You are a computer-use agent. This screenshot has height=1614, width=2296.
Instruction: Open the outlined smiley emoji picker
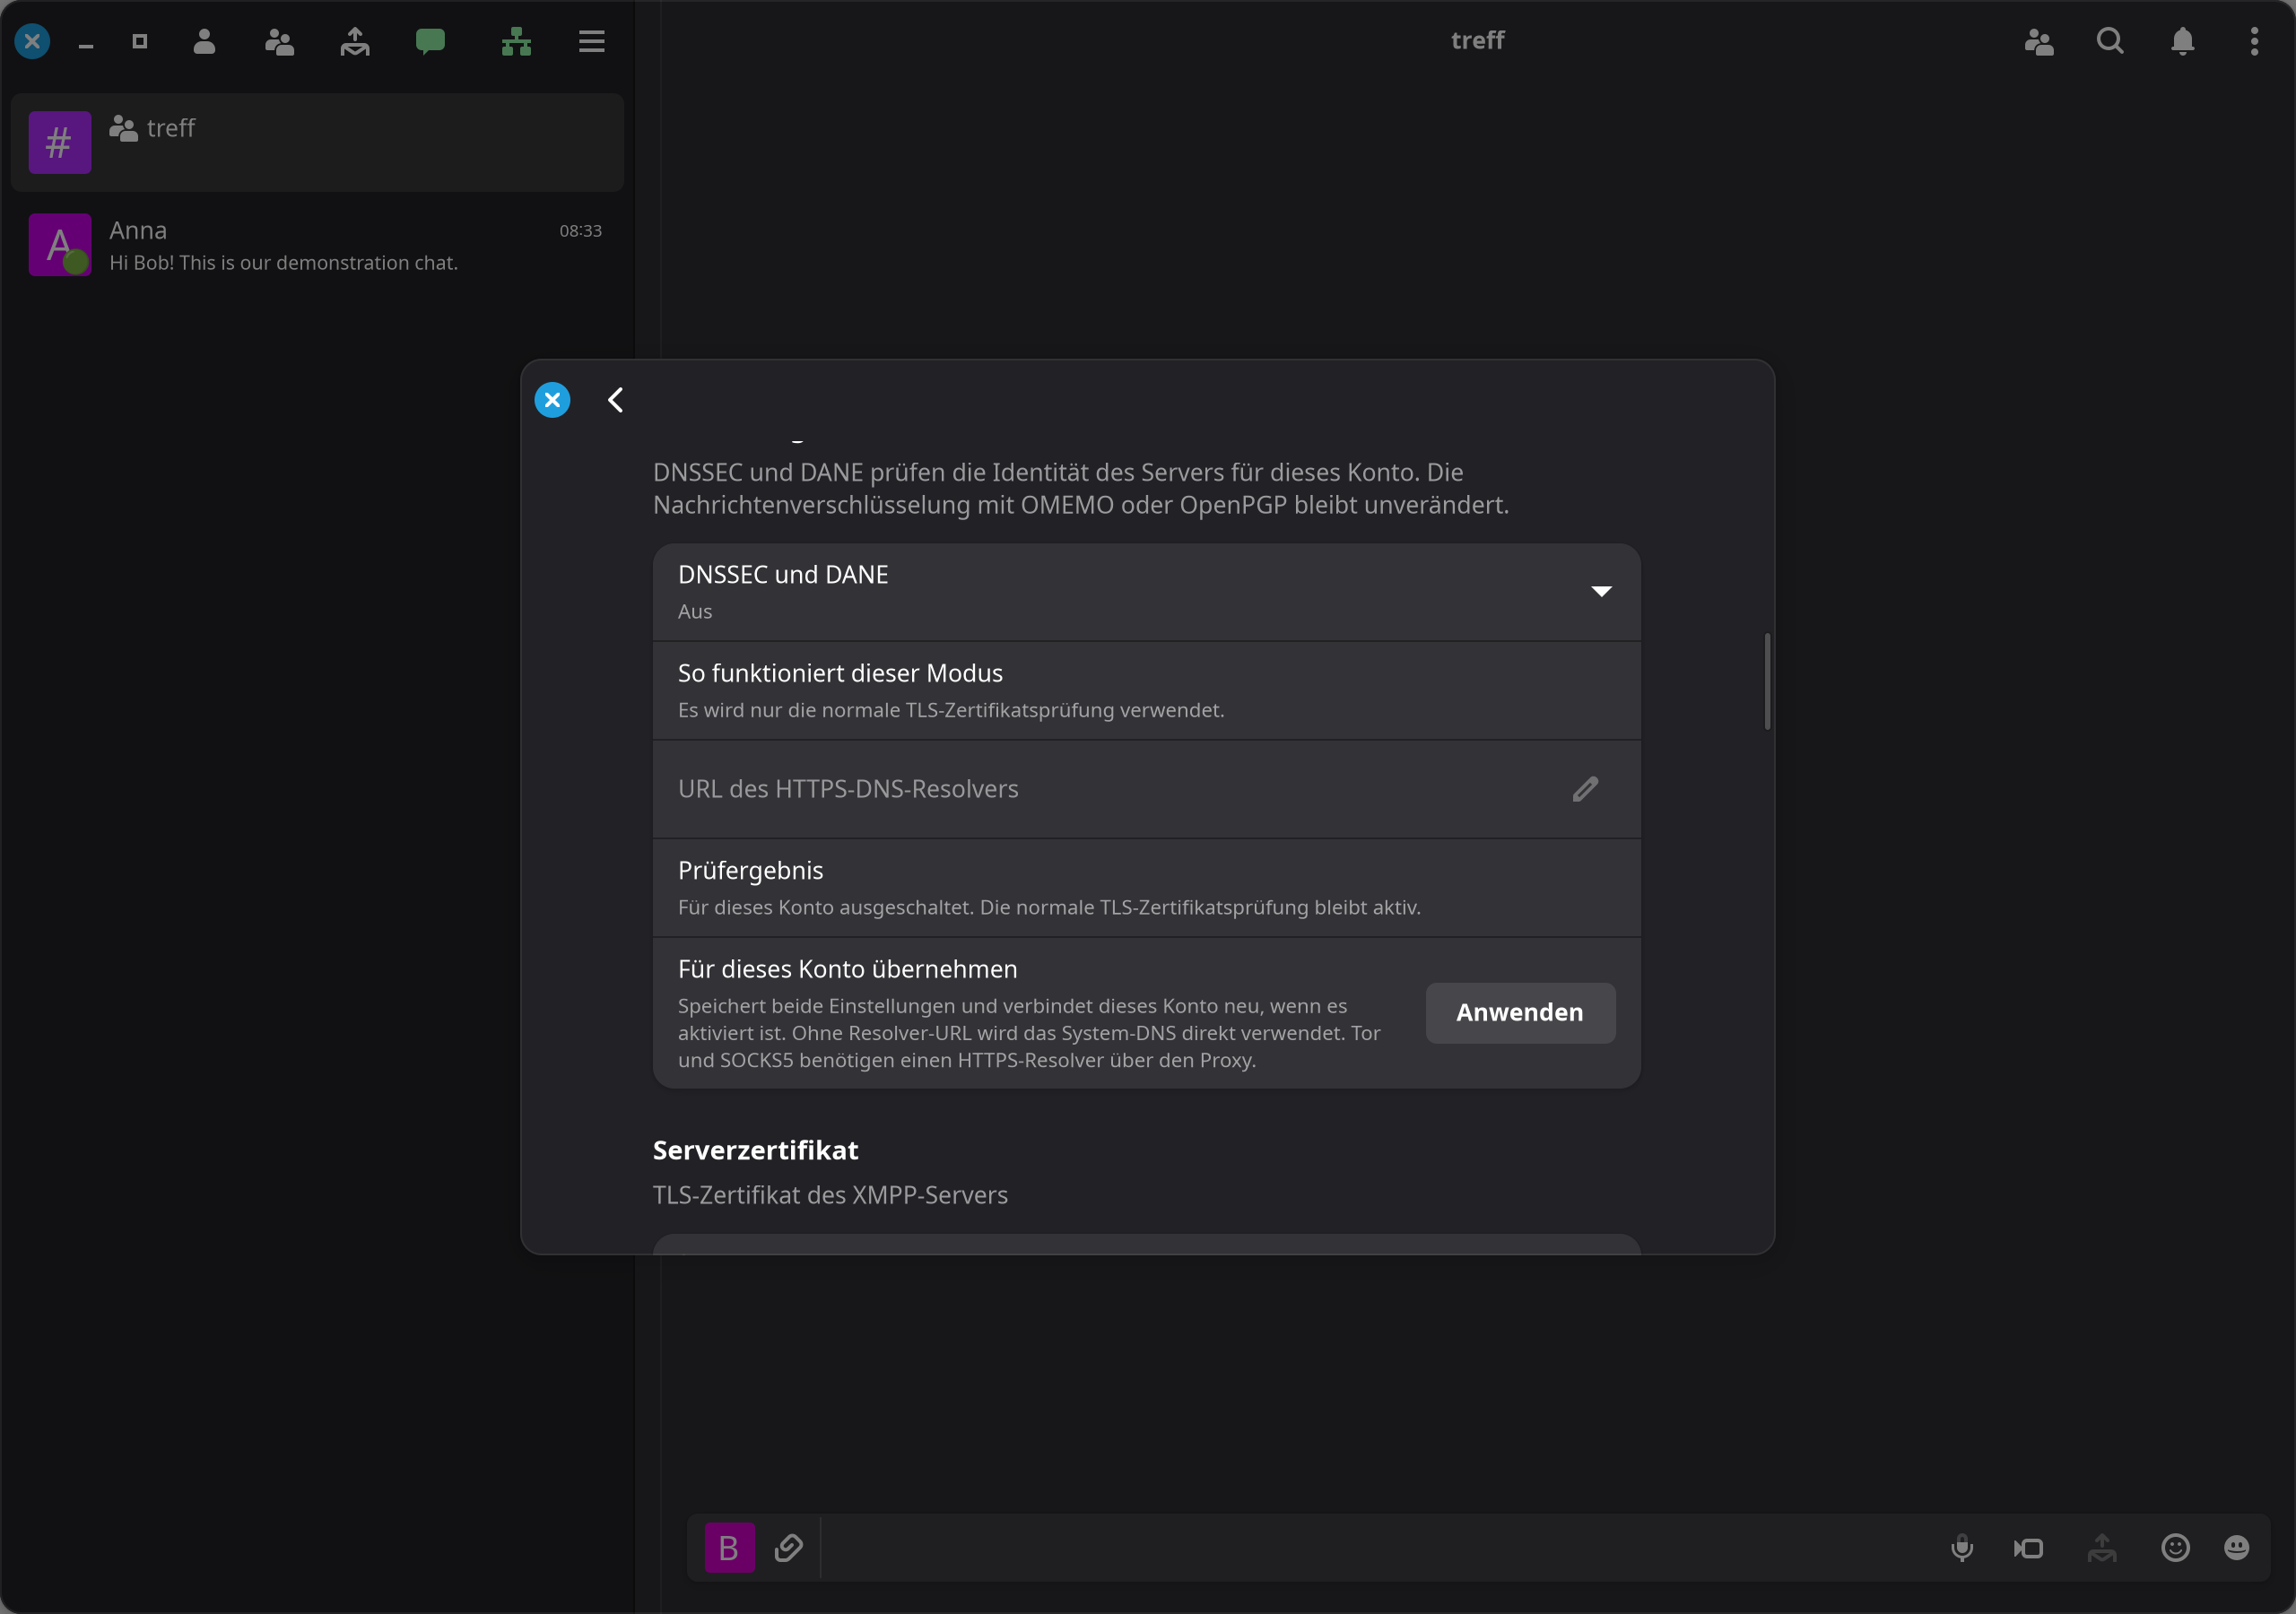[x=2175, y=1548]
